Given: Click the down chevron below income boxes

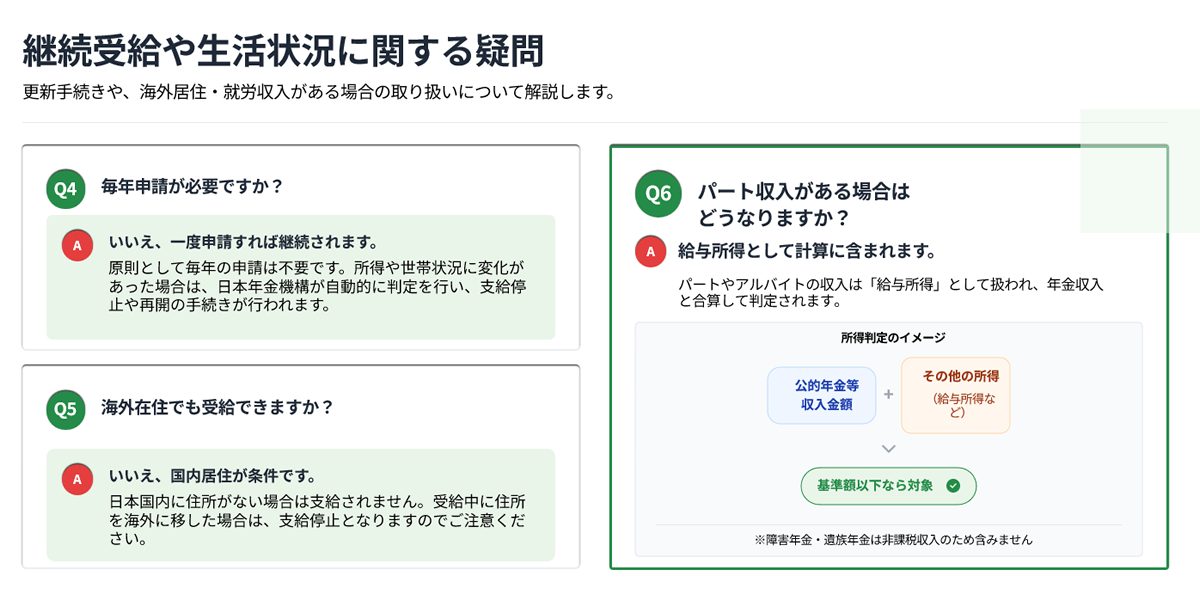Looking at the screenshot, I should [888, 448].
